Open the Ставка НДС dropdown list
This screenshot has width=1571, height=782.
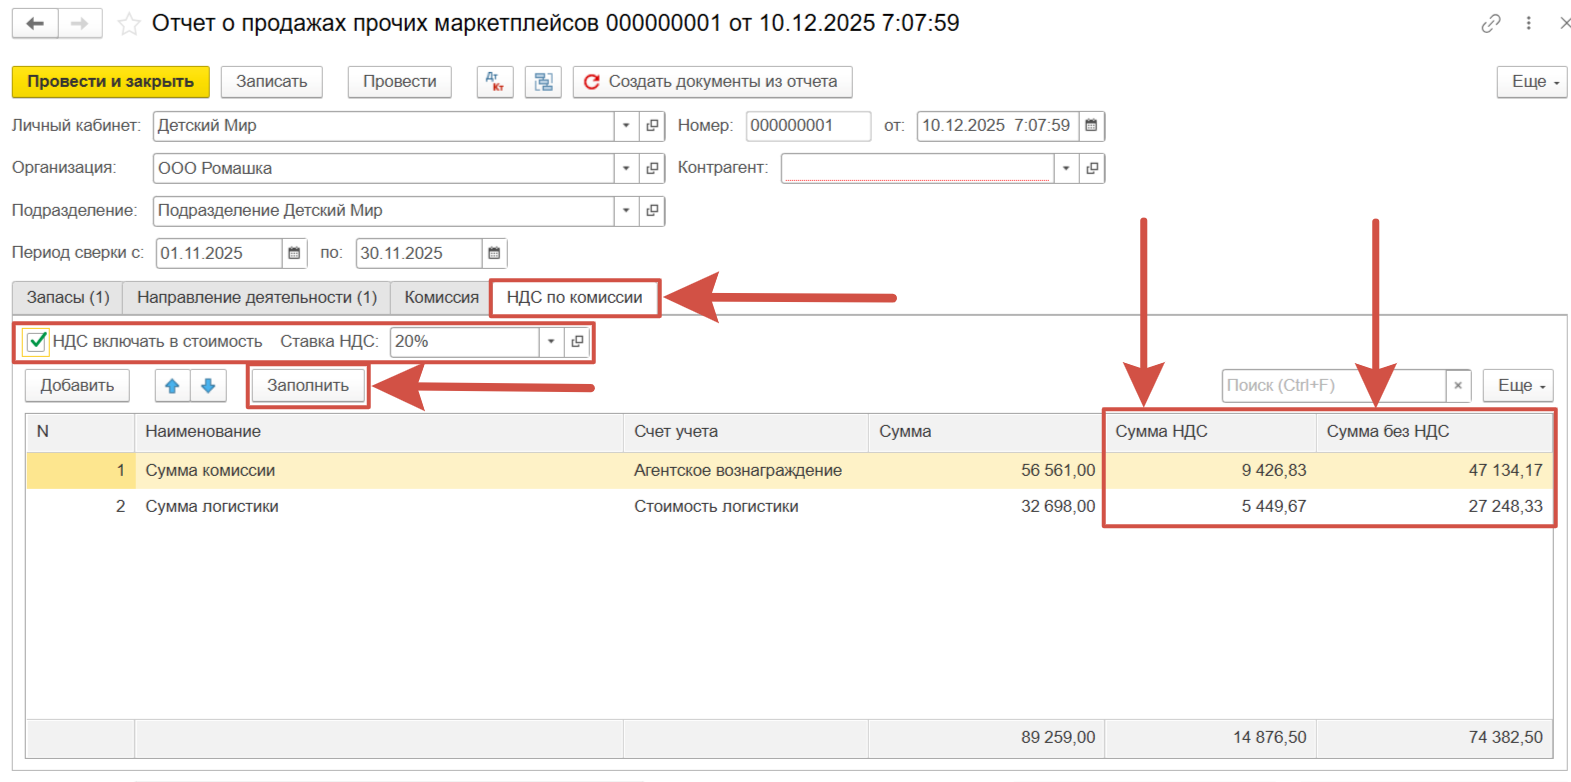(x=551, y=342)
